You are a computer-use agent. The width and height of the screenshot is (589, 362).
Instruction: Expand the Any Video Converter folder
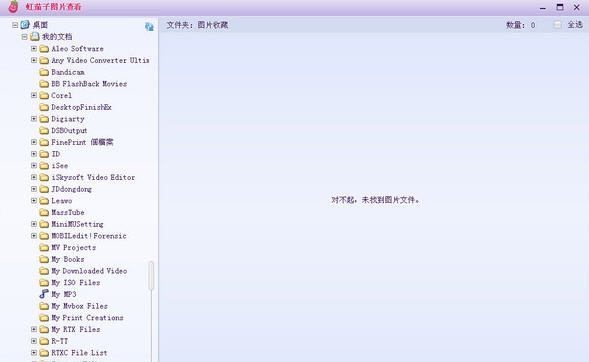(34, 60)
